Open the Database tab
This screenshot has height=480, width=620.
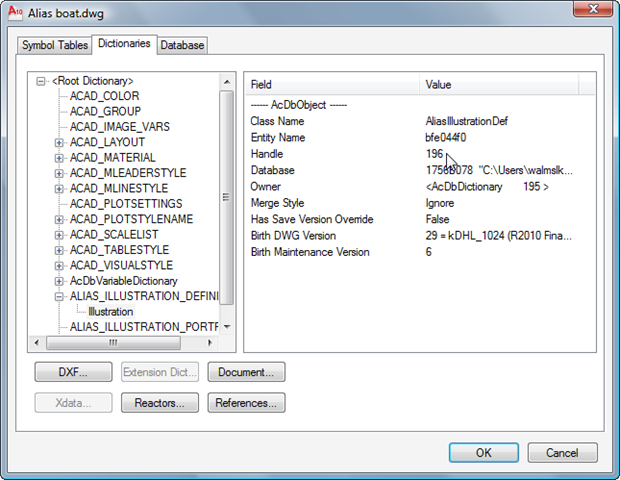(x=182, y=45)
